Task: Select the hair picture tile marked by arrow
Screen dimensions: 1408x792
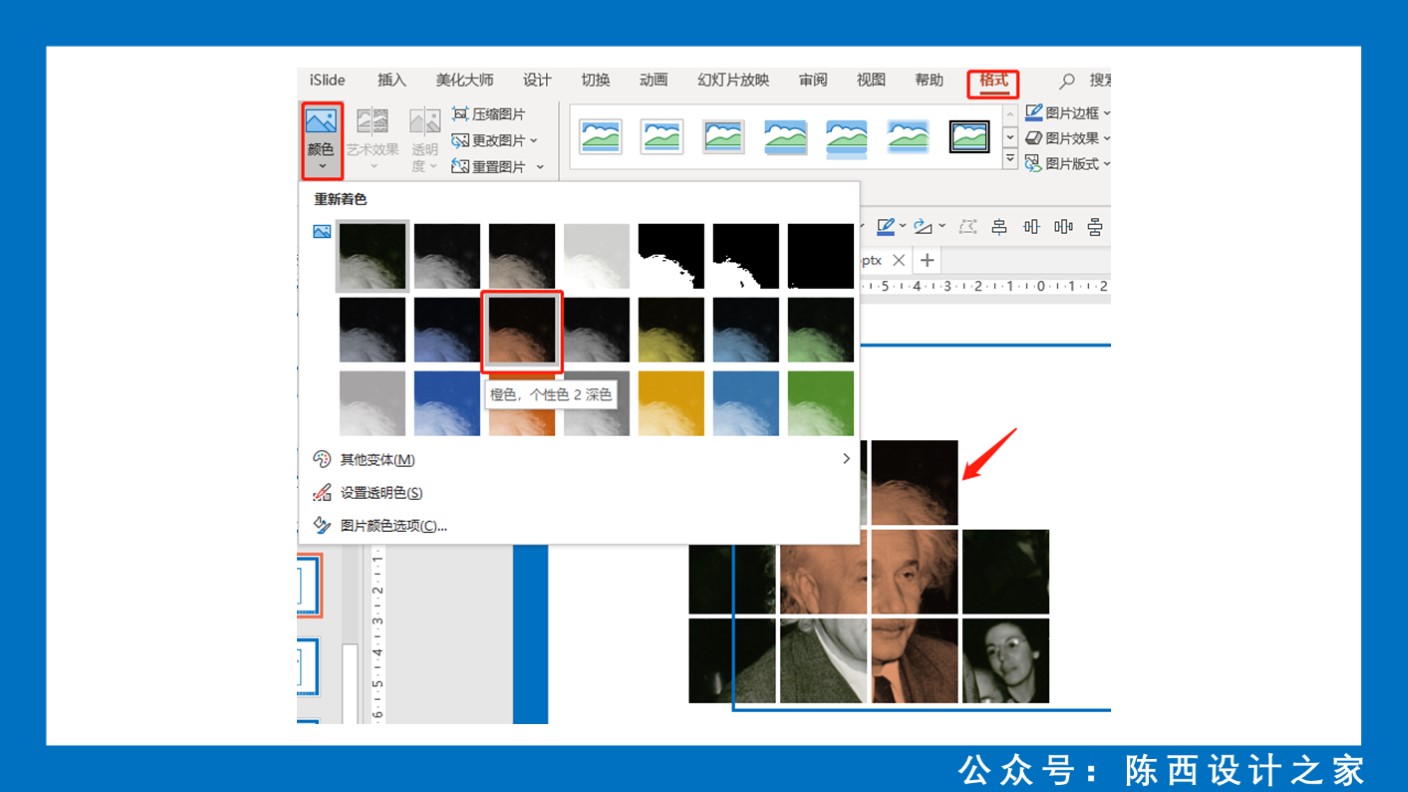Action: (914, 483)
